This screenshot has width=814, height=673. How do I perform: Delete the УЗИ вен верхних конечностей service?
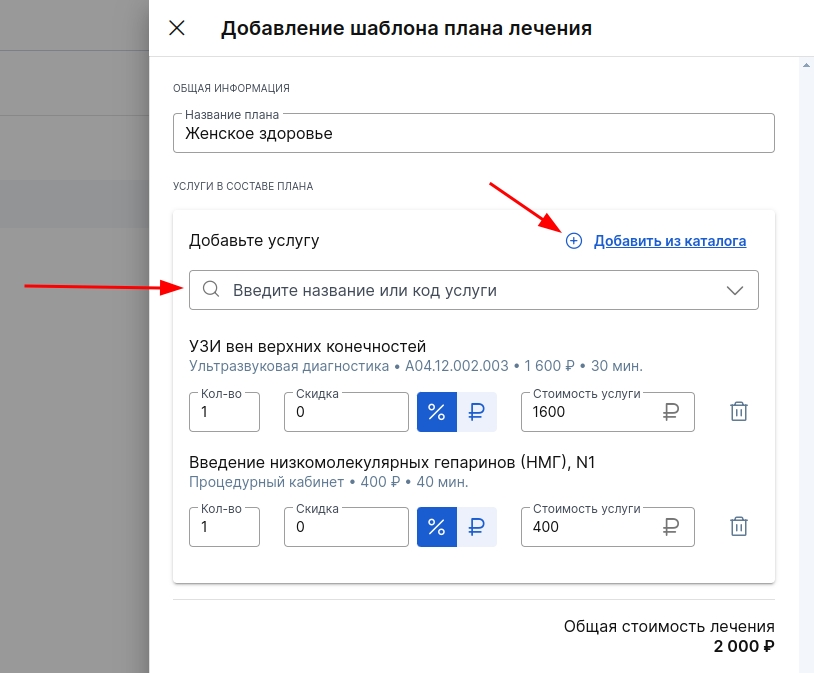coord(739,412)
